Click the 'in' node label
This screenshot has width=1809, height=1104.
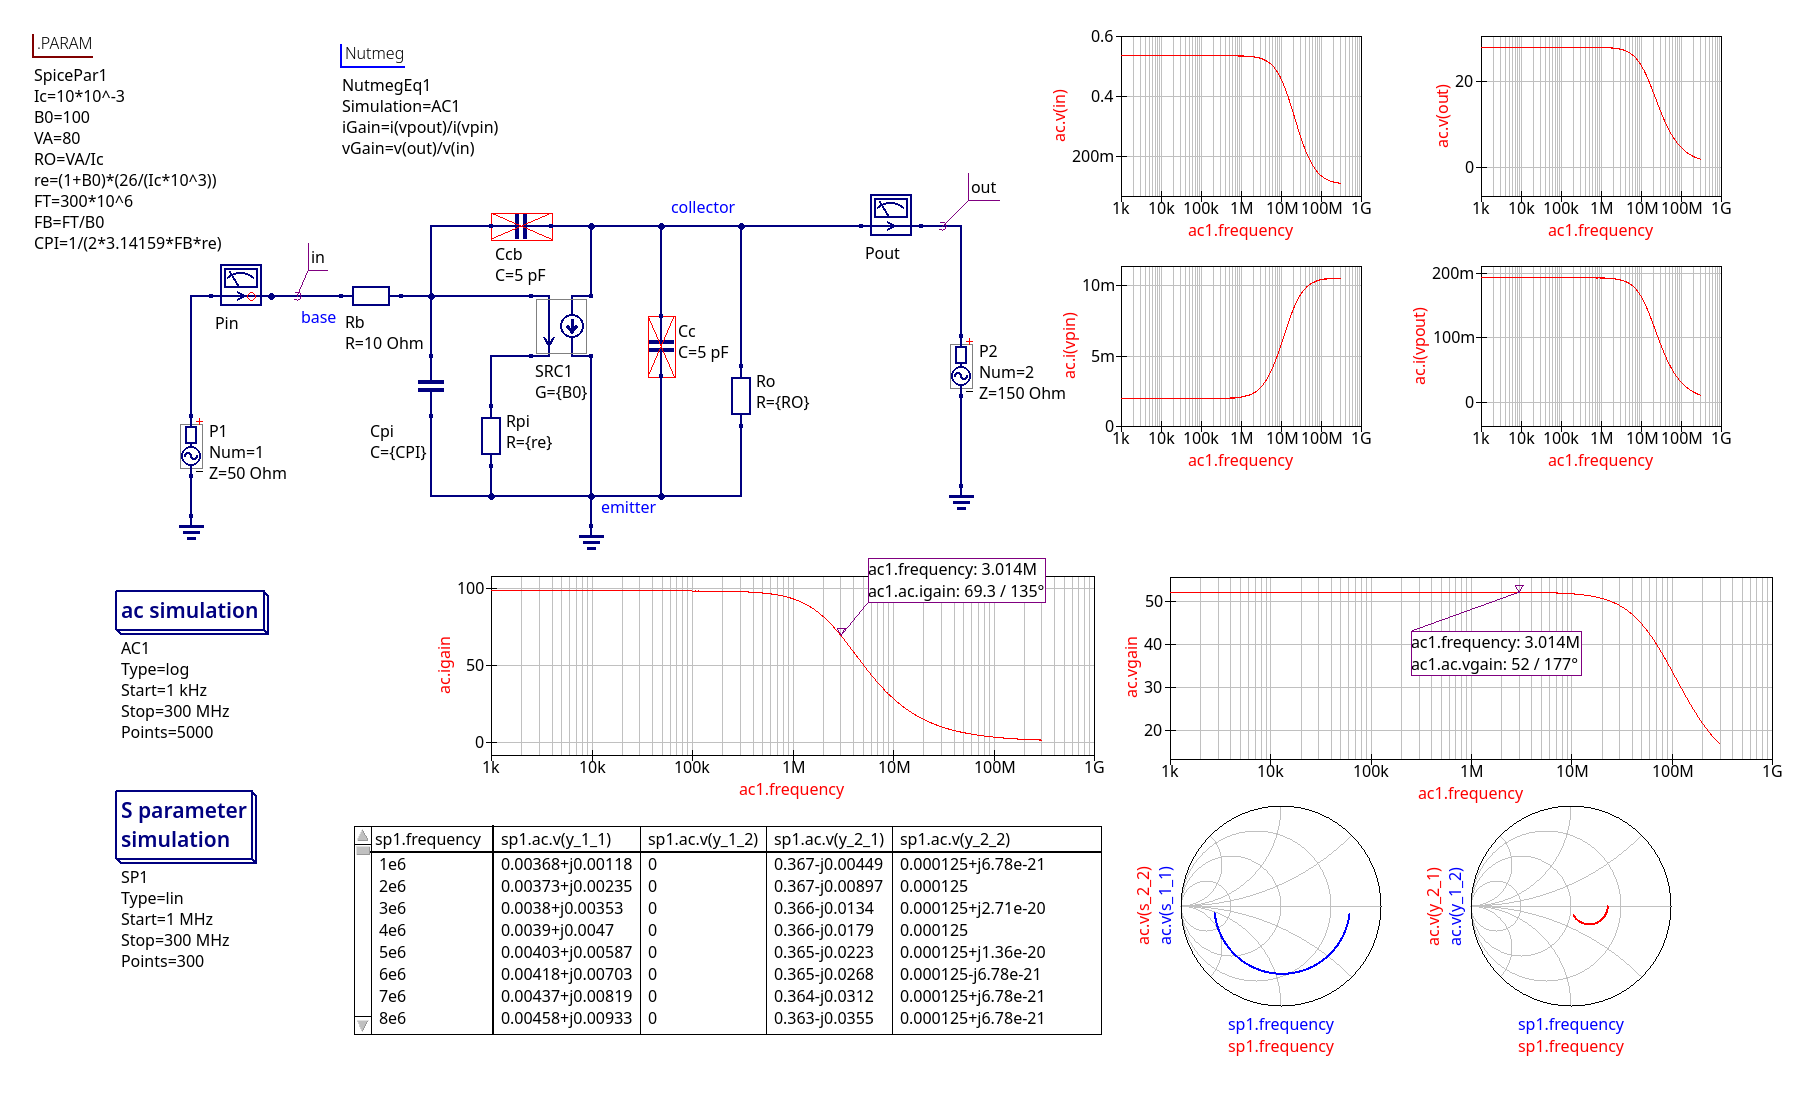pyautogui.click(x=318, y=258)
